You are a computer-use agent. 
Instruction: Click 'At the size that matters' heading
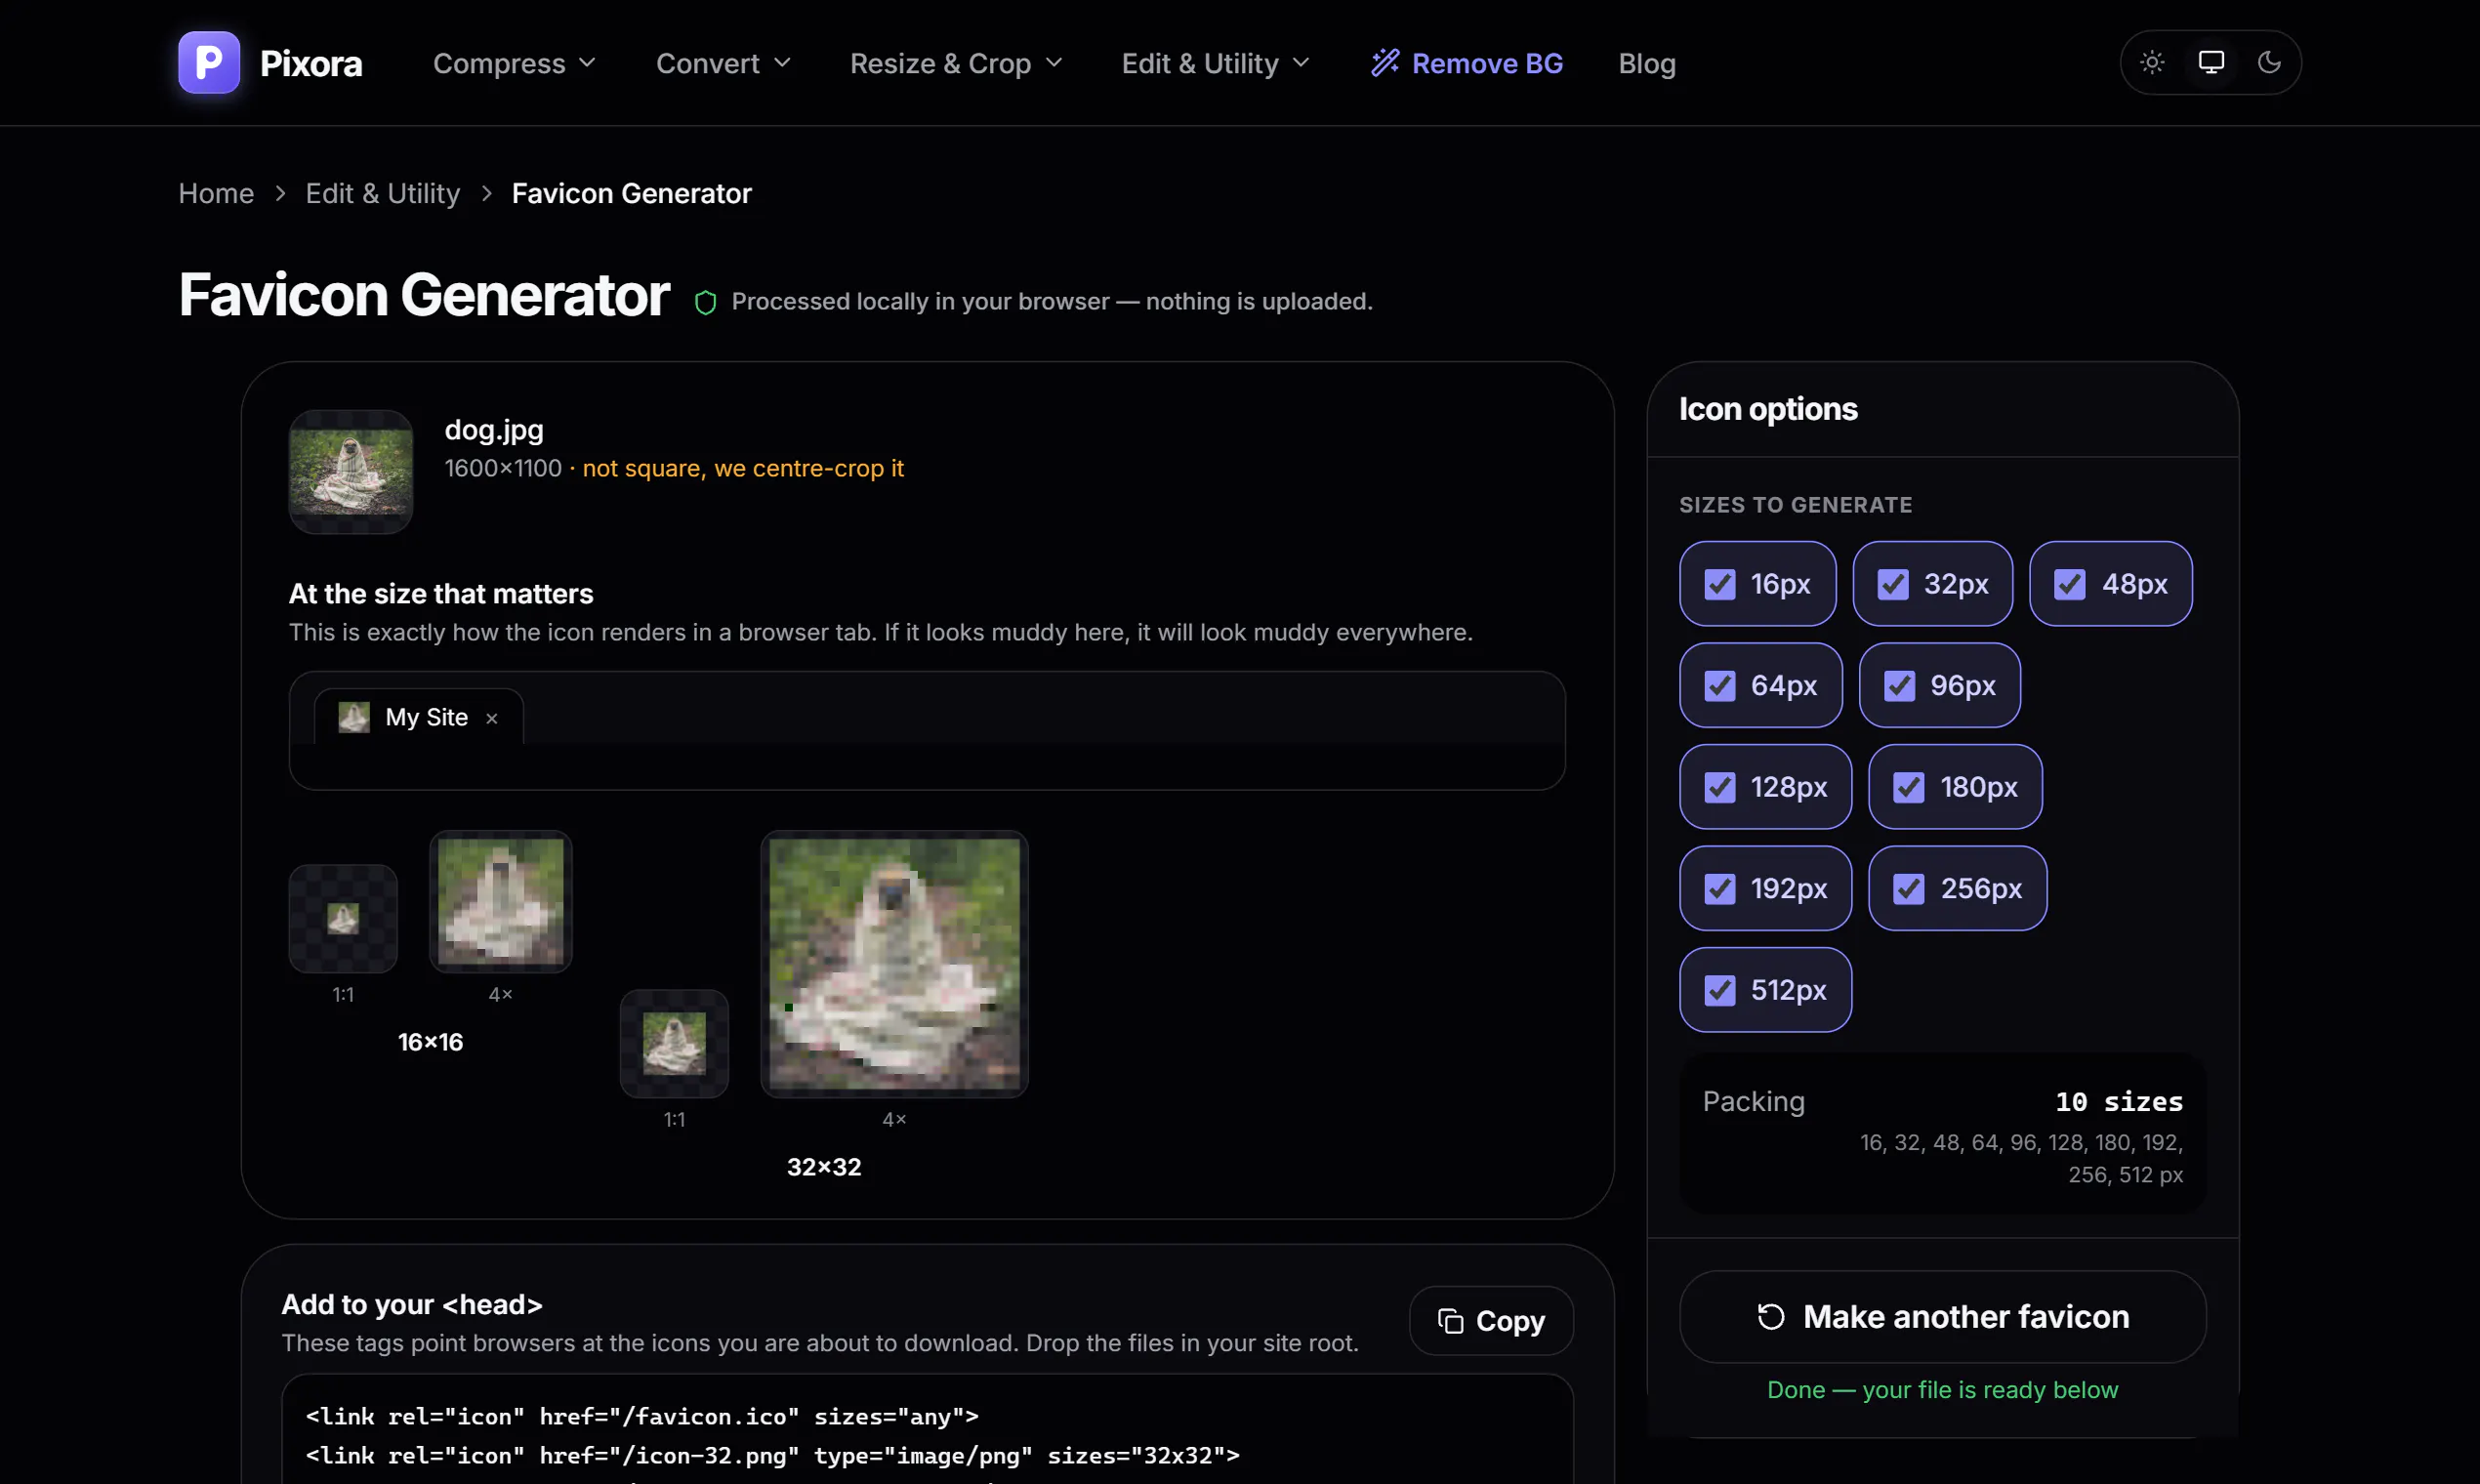tap(441, 594)
